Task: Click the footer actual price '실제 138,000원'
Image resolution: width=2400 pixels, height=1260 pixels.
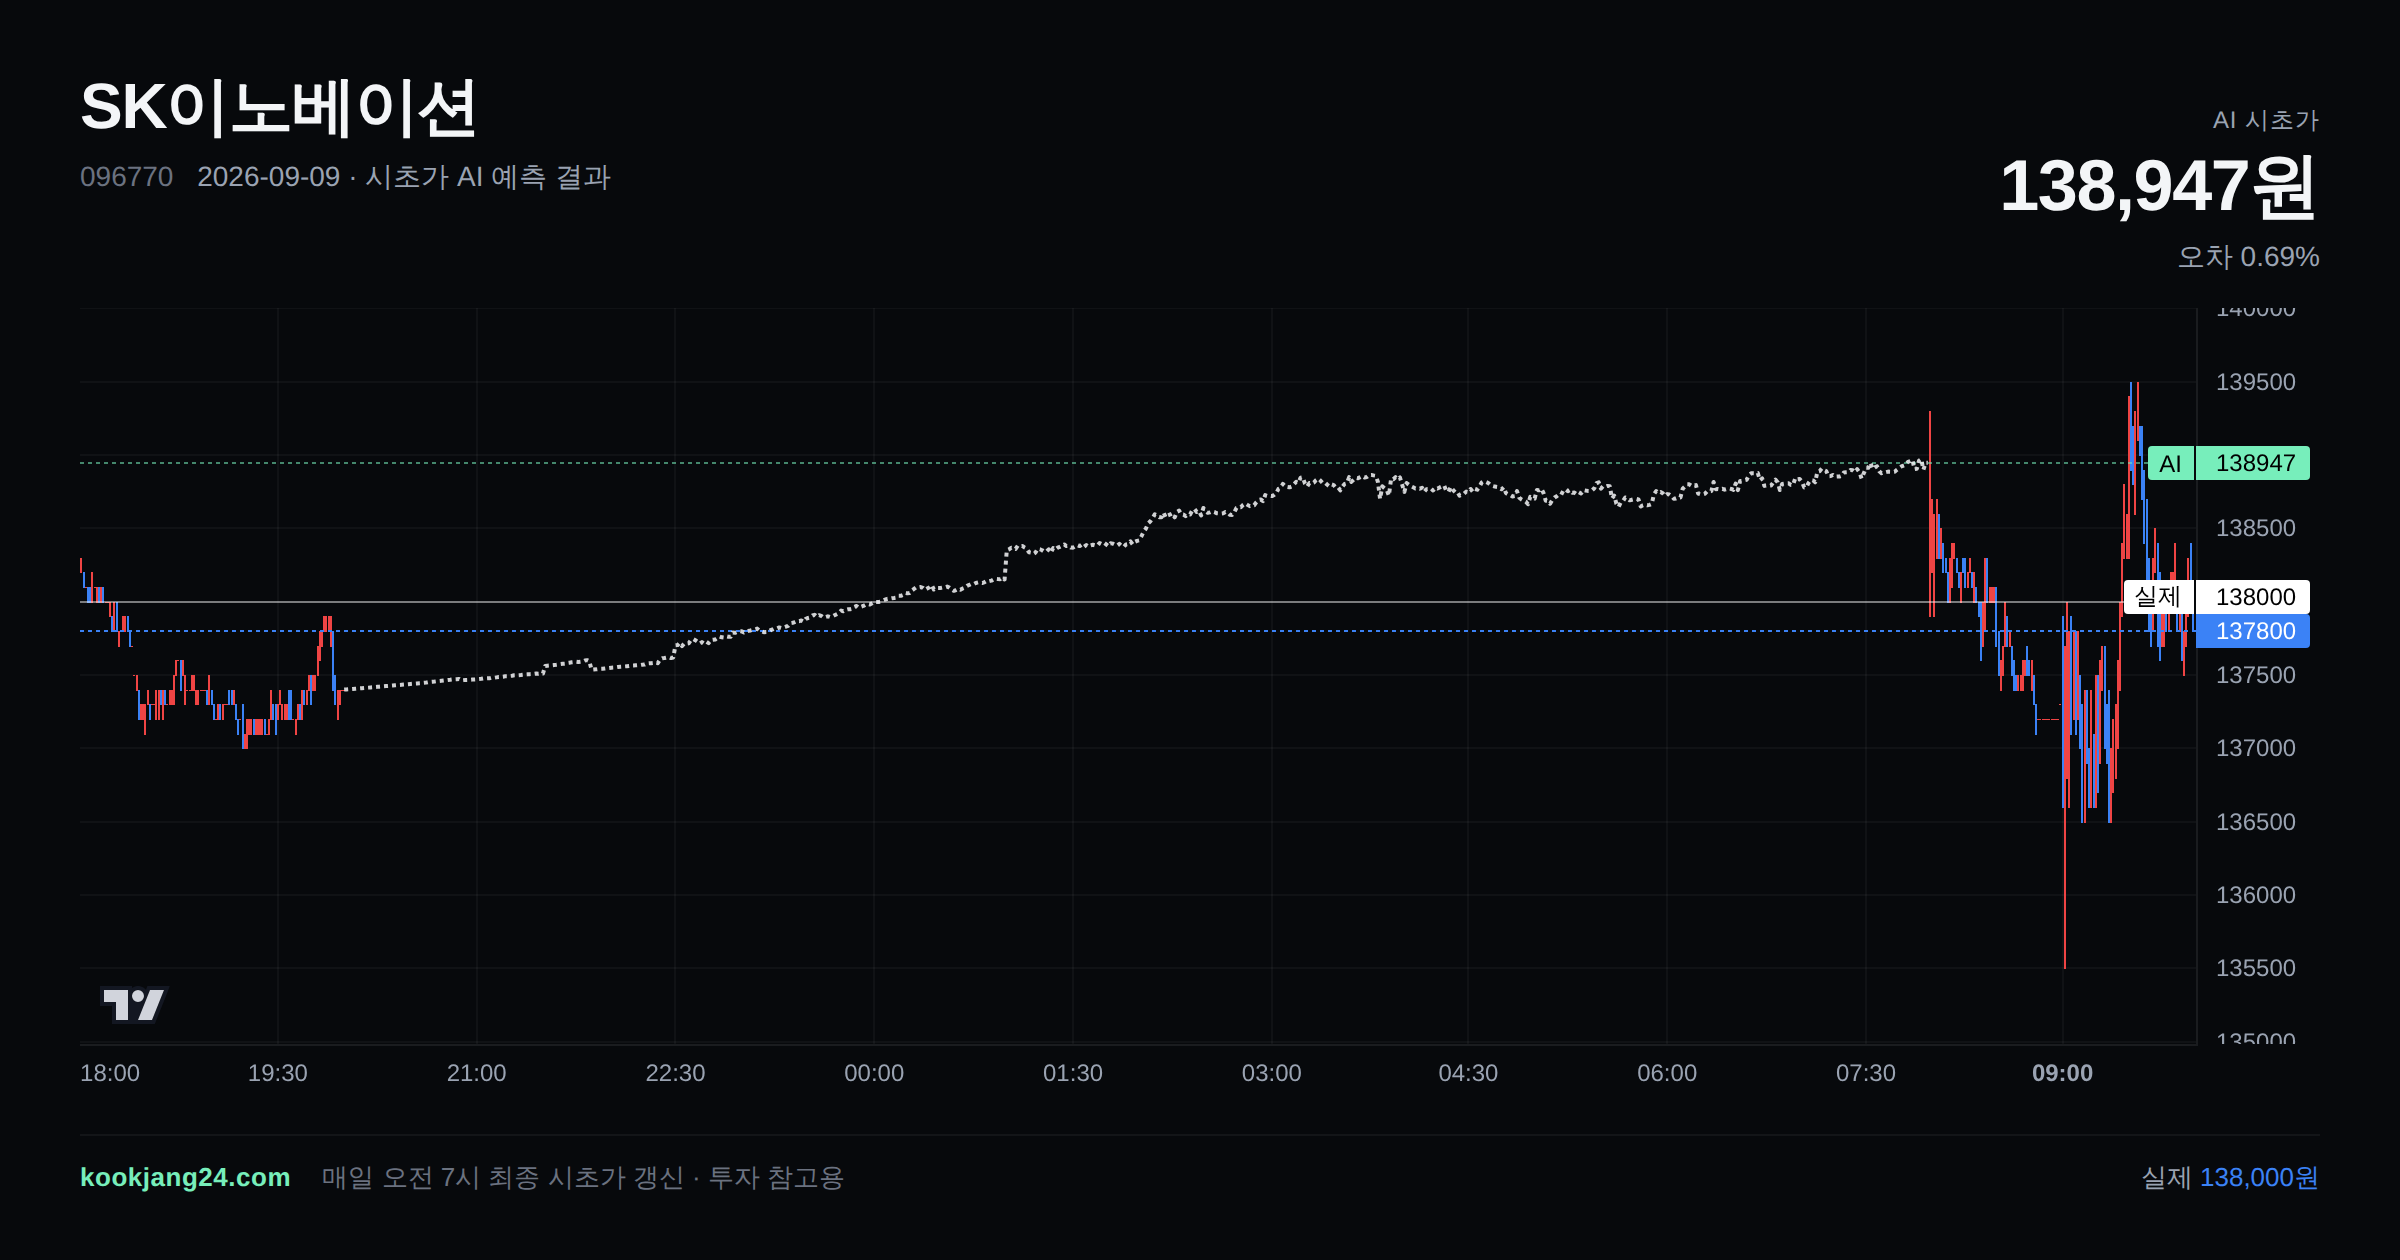Action: pyautogui.click(x=2230, y=1177)
